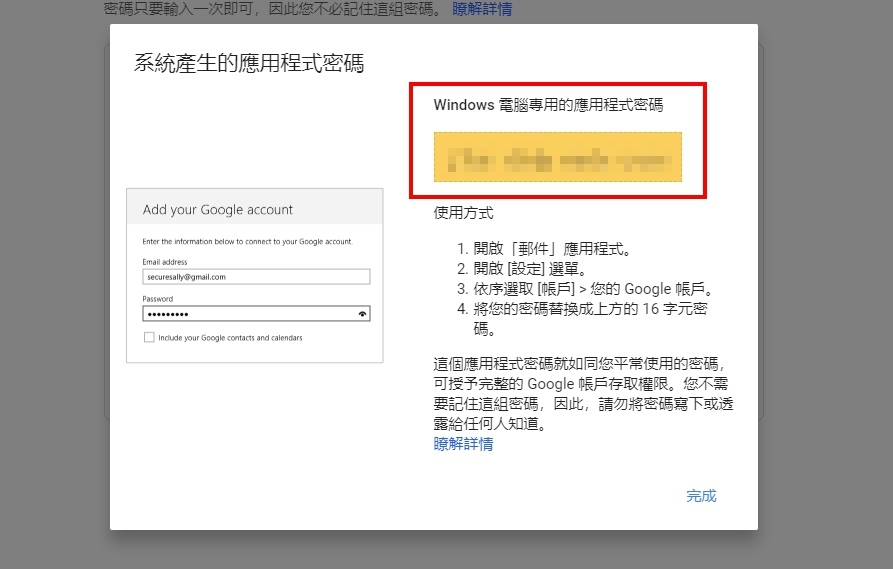Viewport: 893px width, 569px height.
Task: Click the Password input field
Action: click(x=256, y=314)
